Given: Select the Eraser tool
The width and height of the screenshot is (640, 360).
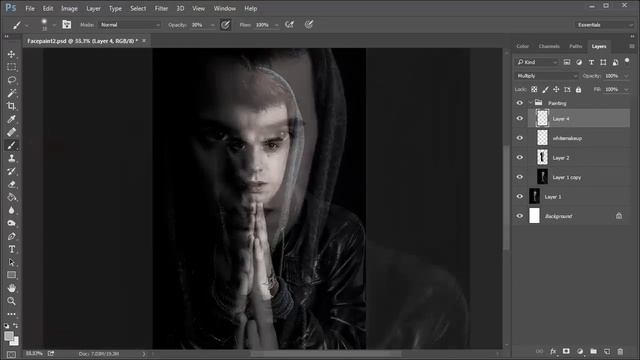Looking at the screenshot, I should [11, 184].
